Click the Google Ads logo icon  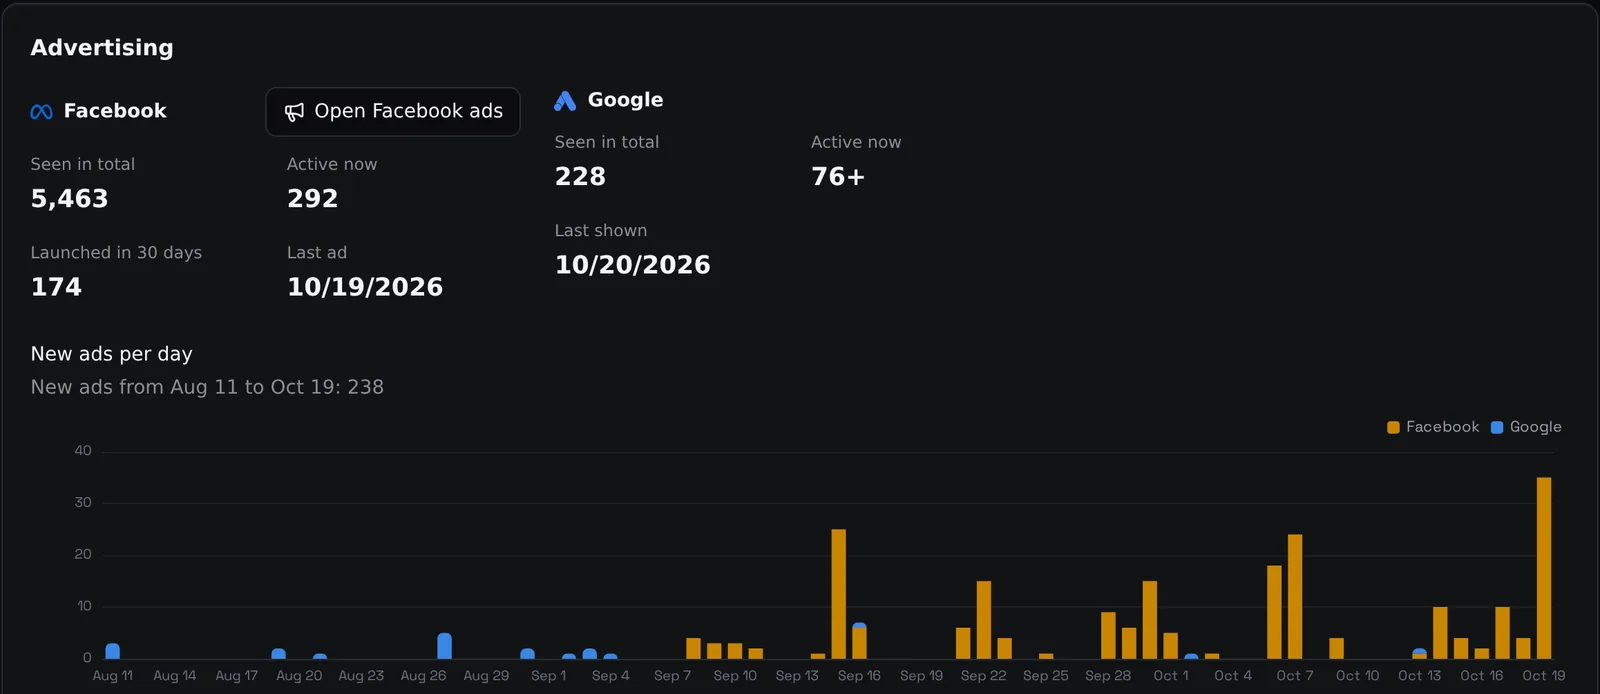pyautogui.click(x=565, y=100)
